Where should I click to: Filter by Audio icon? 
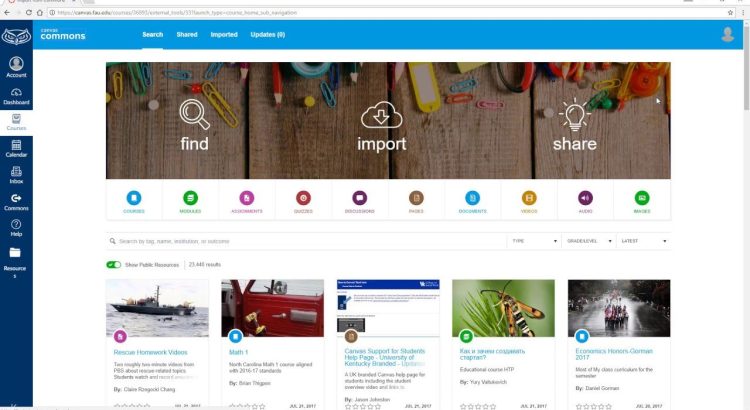click(x=585, y=199)
